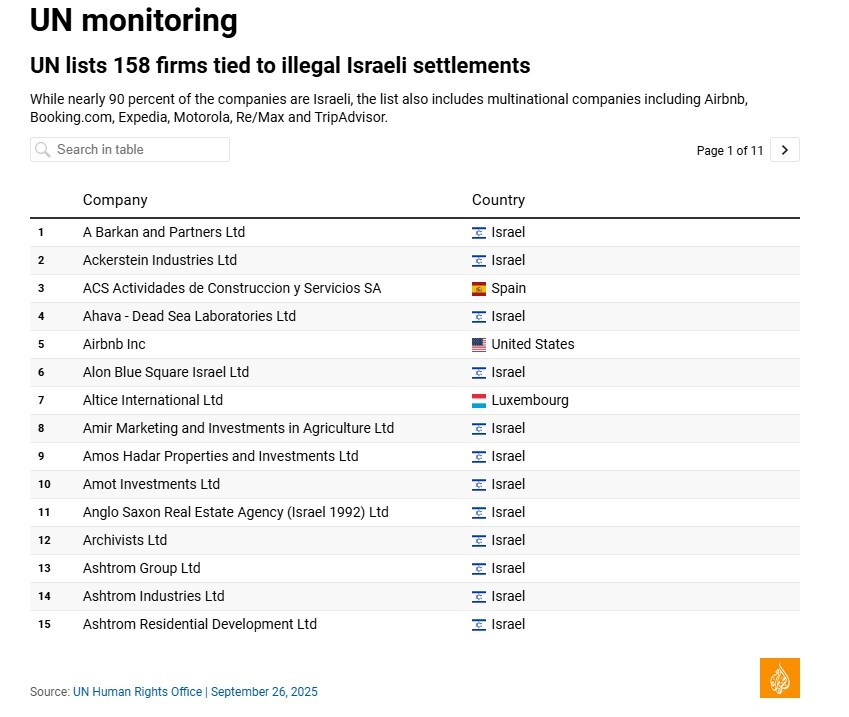Click the search magnifier icon
The width and height of the screenshot is (849, 717).
click(x=42, y=150)
